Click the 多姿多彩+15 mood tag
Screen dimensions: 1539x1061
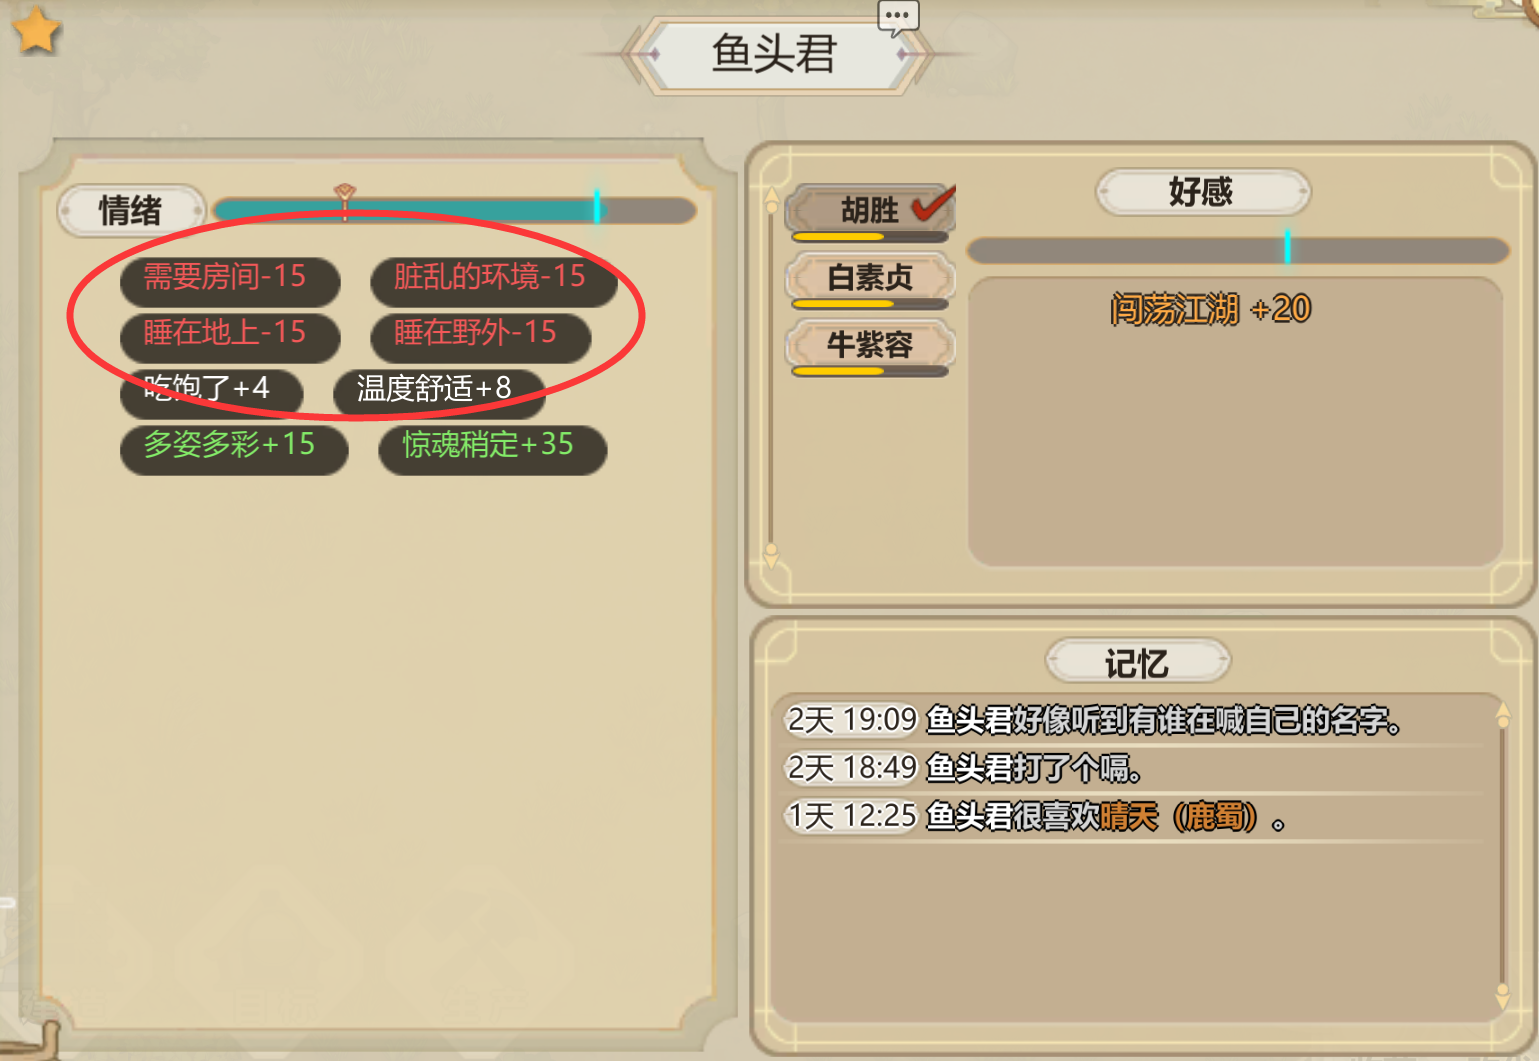(x=234, y=447)
